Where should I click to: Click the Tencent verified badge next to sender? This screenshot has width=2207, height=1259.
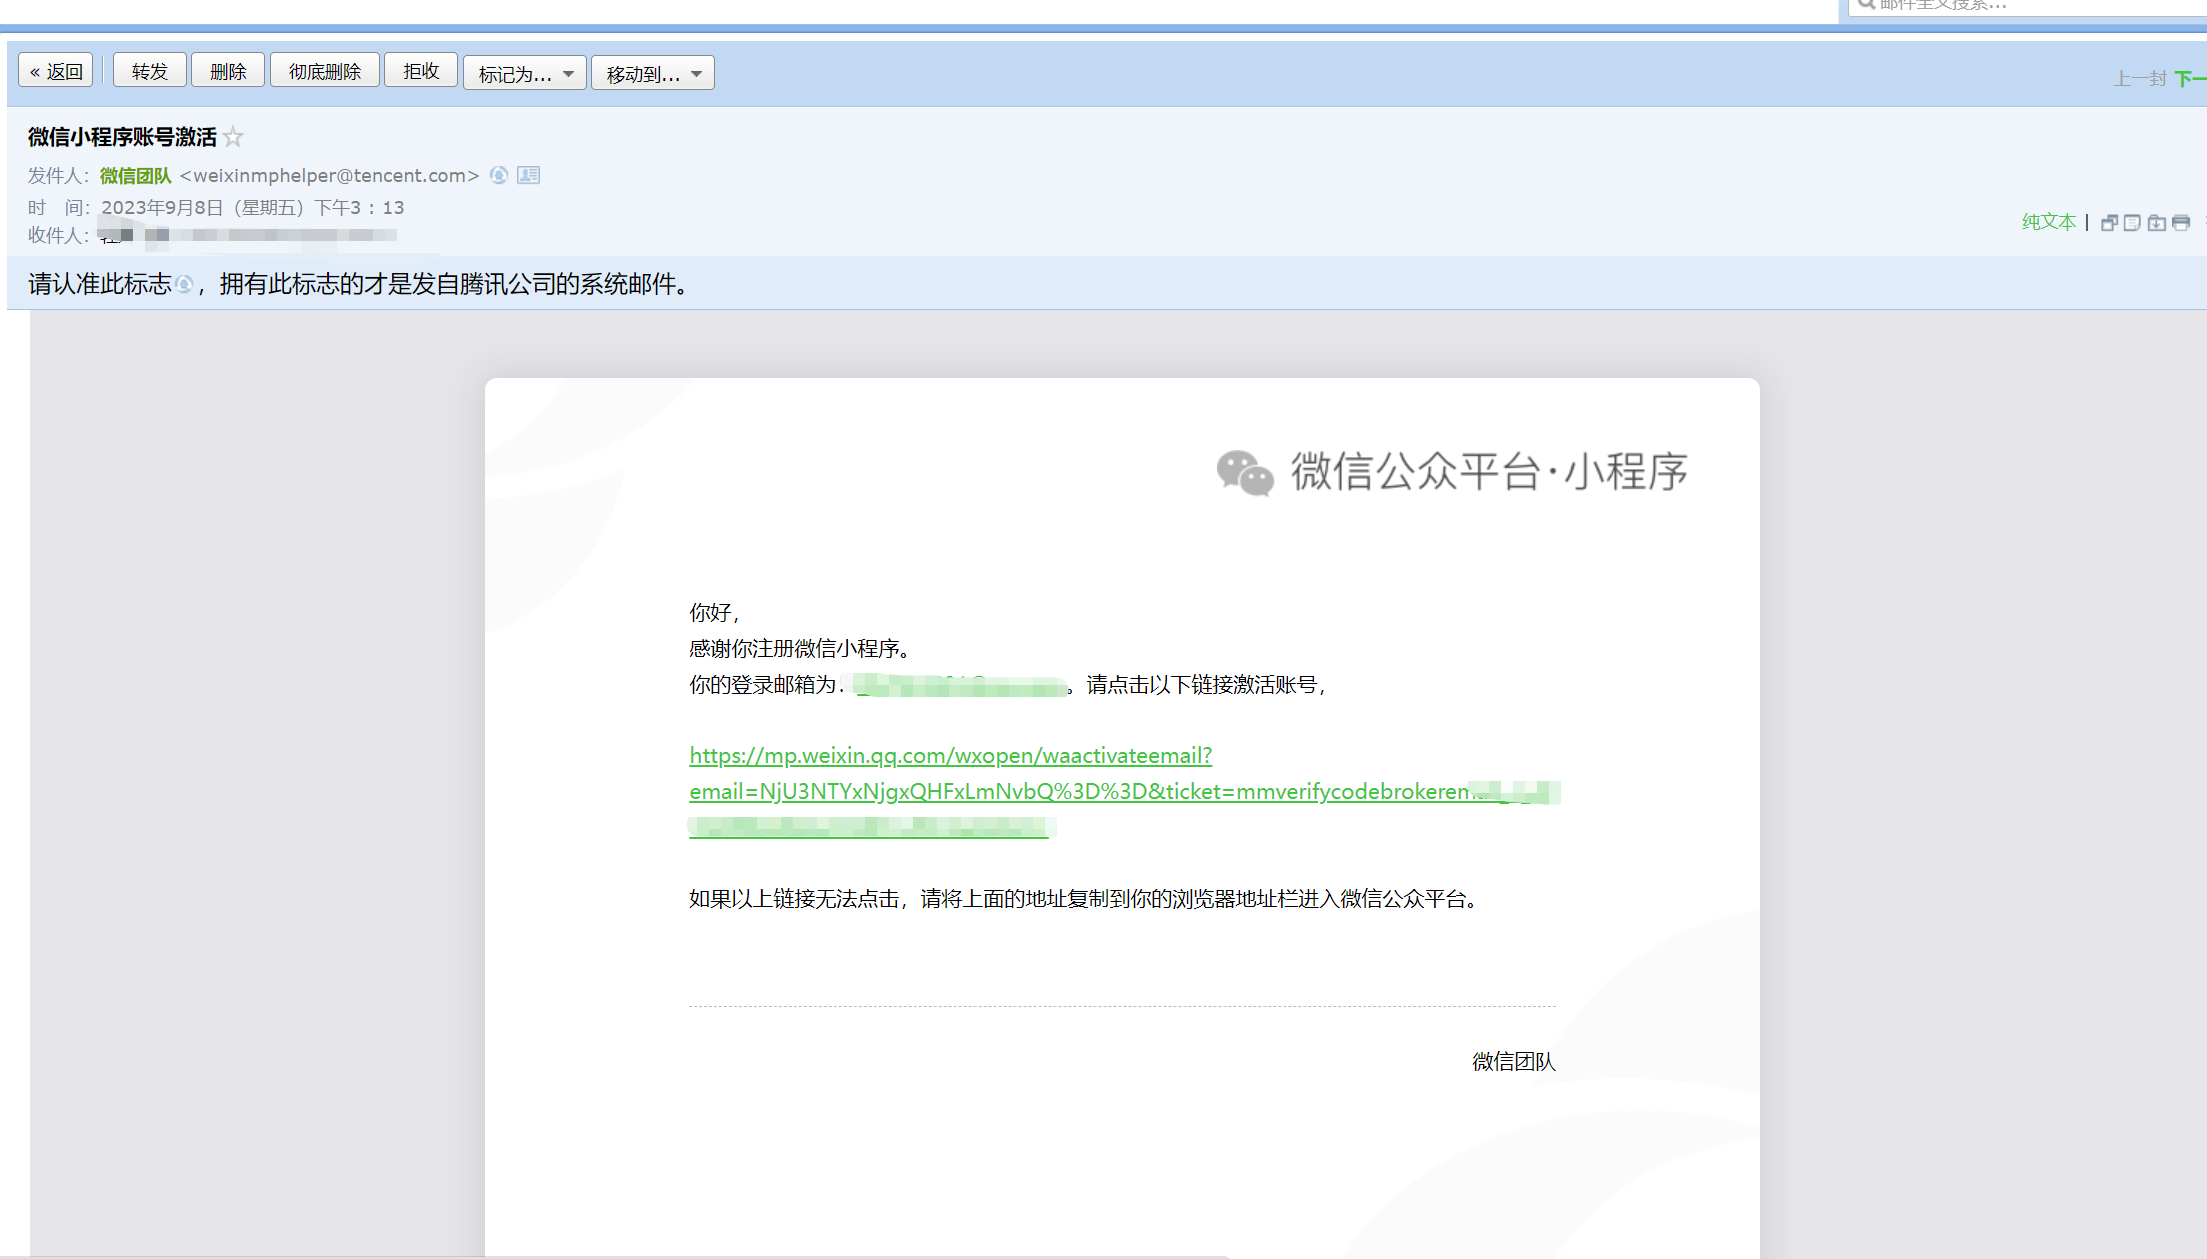tap(499, 175)
